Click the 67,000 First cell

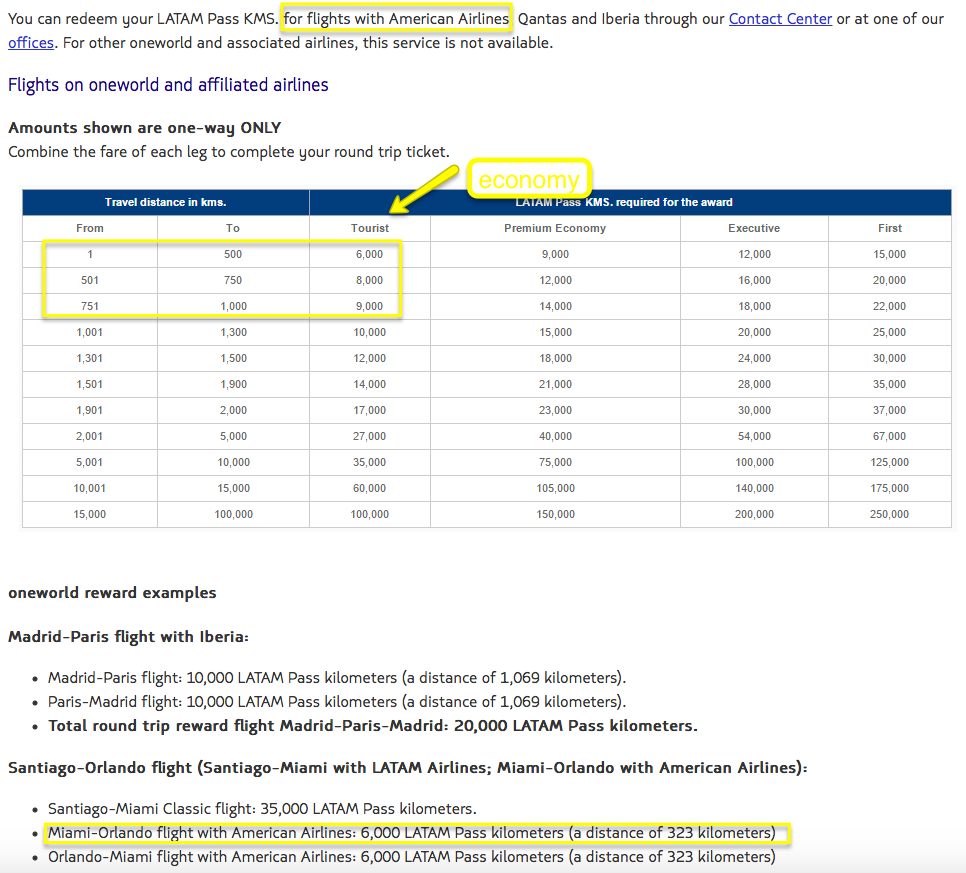coord(890,436)
